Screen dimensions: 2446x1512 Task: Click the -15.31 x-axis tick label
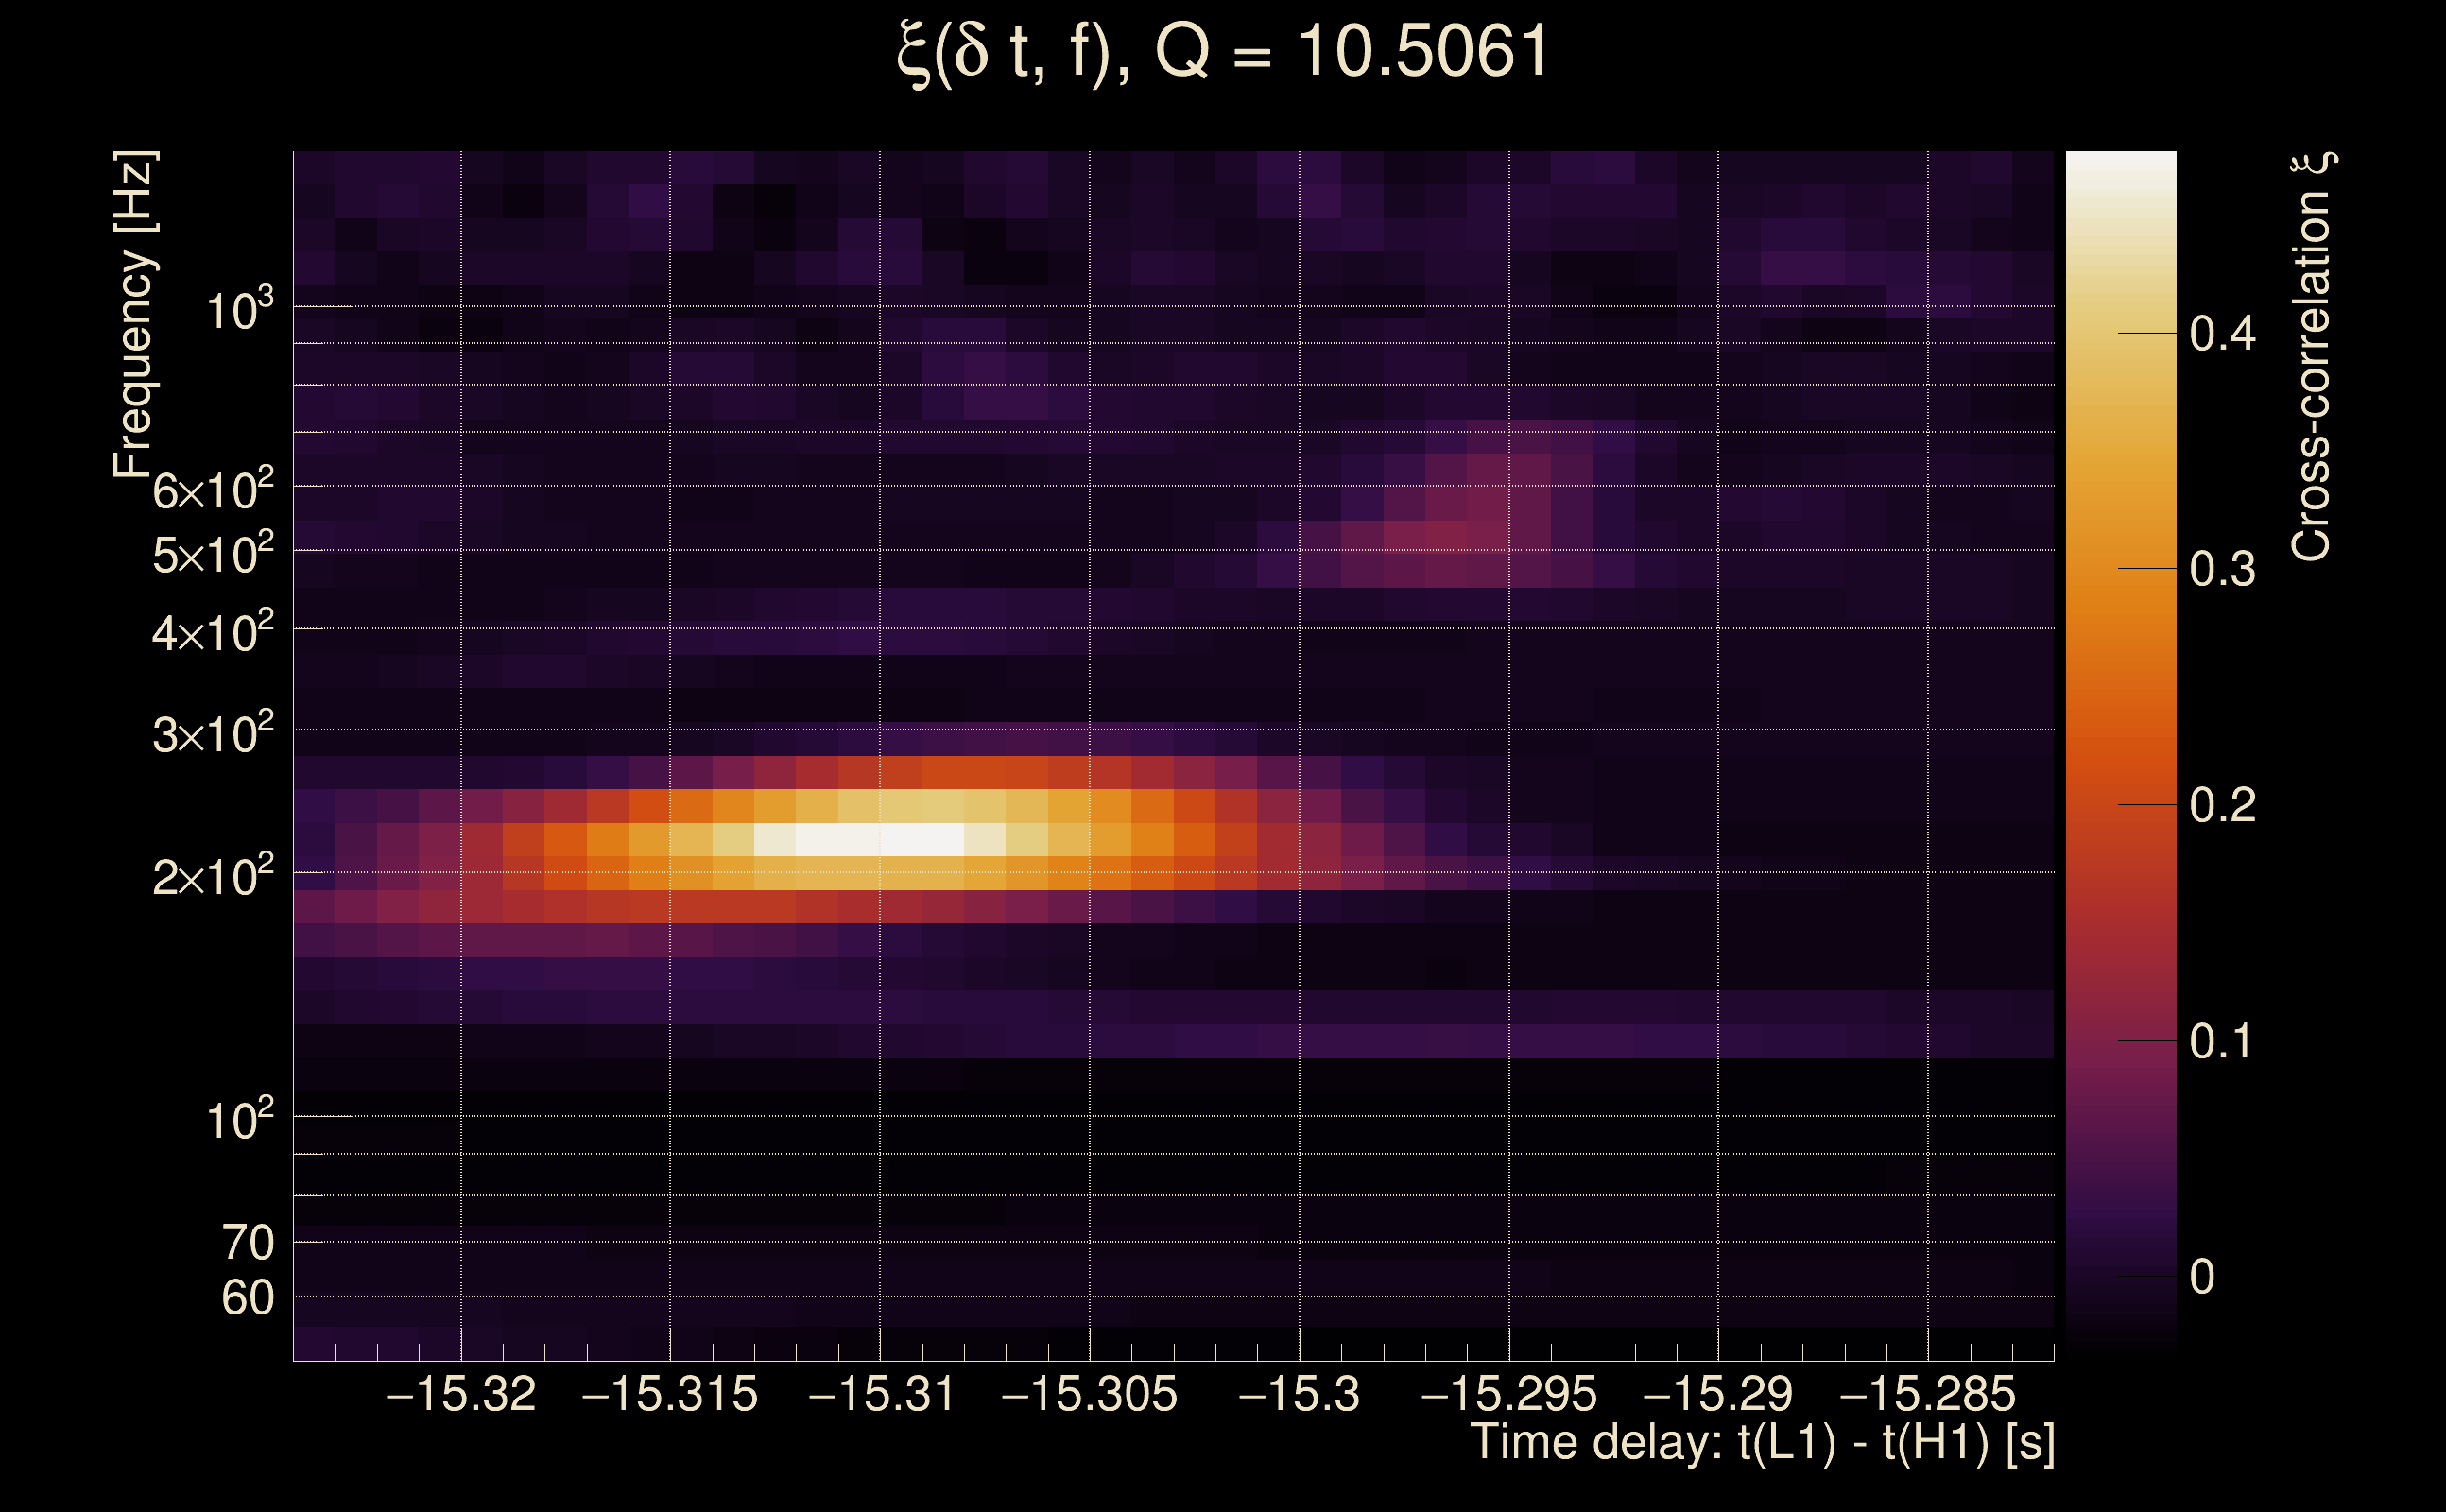[x=881, y=1395]
